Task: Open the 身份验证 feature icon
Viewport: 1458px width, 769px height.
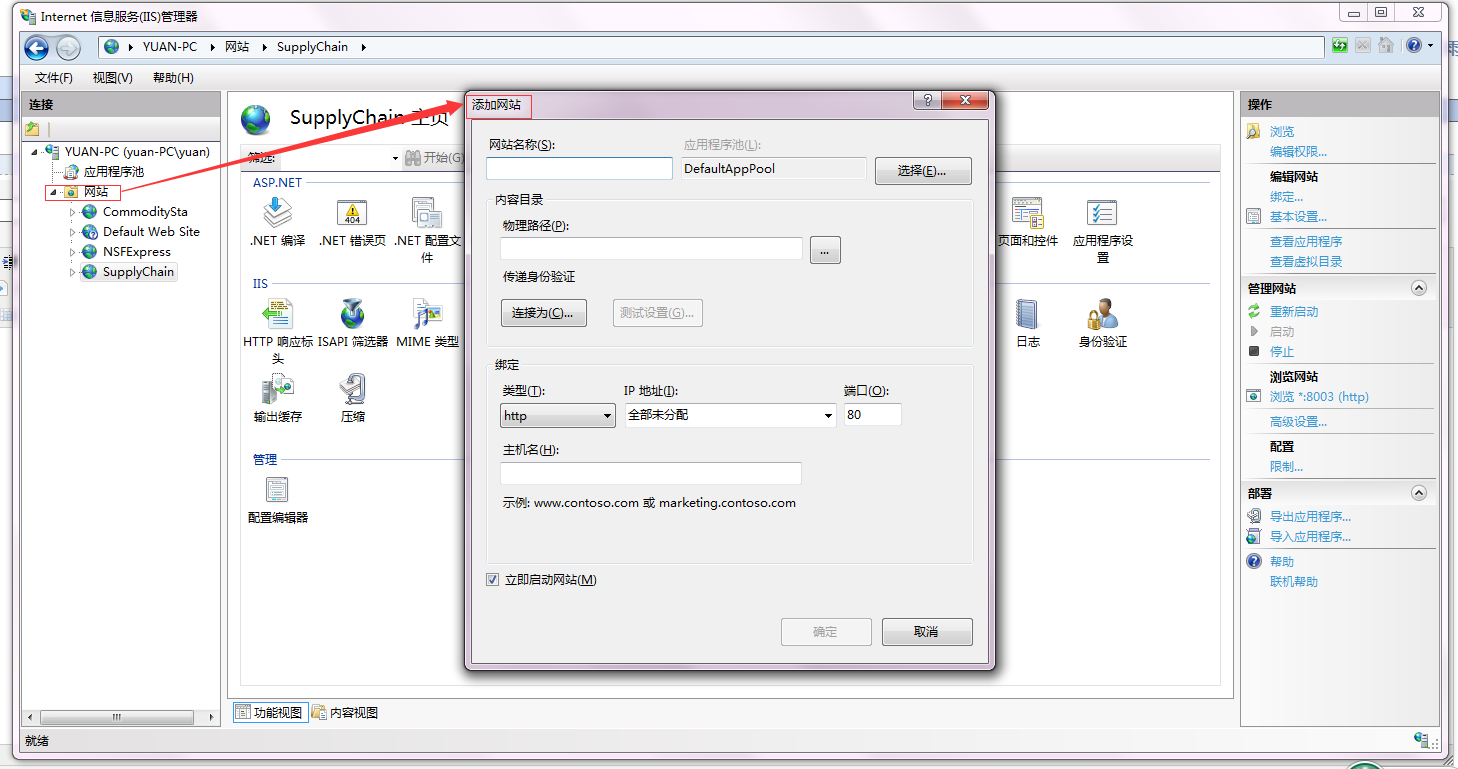Action: (1102, 314)
